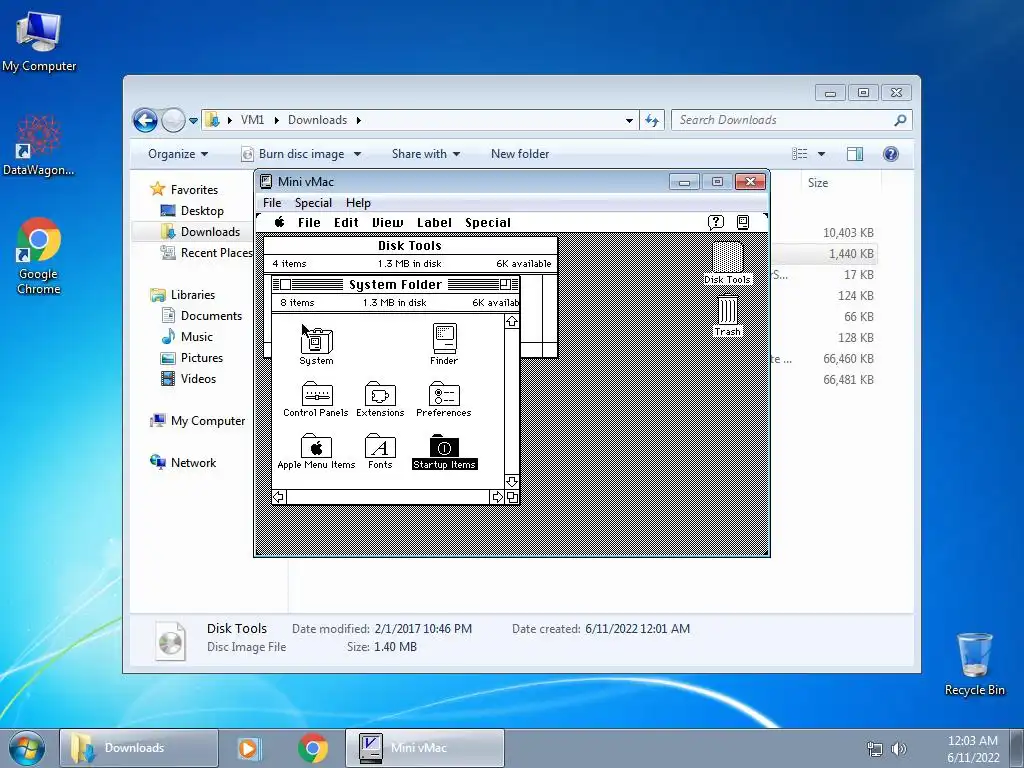1024x768 pixels.
Task: Select the Apple Menu Items folder
Action: [x=317, y=446]
